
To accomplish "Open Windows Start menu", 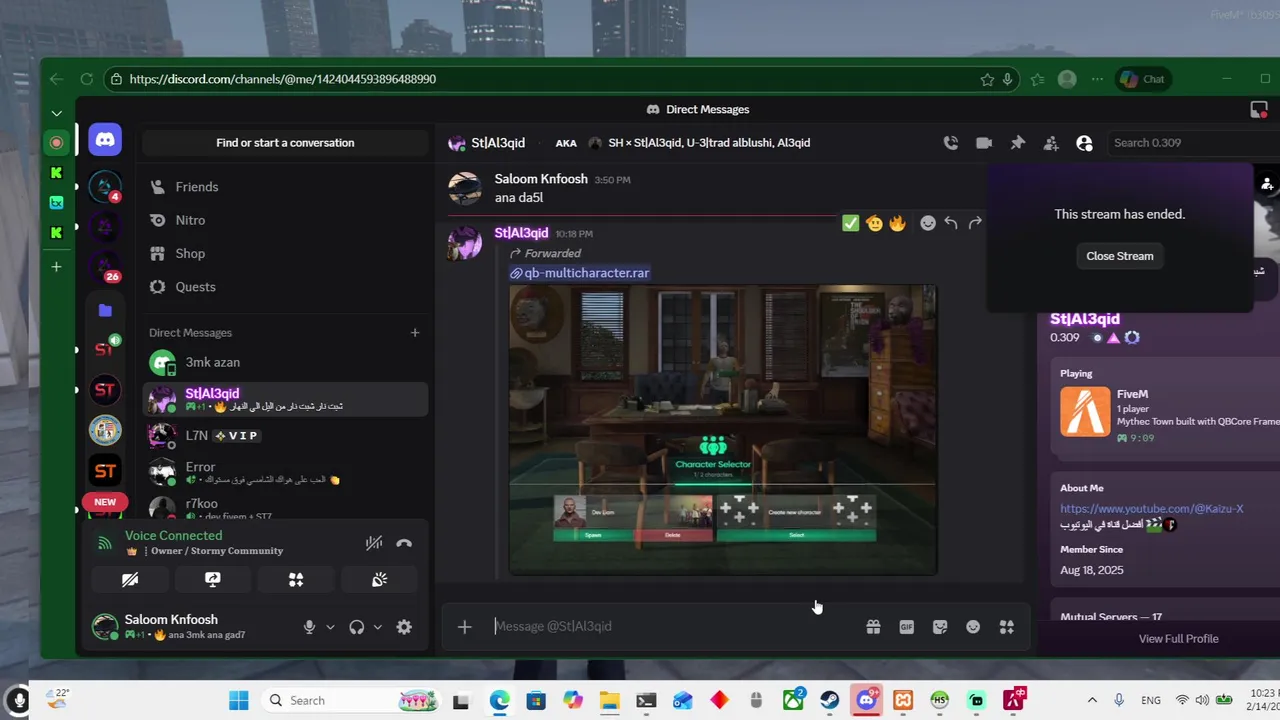I will pyautogui.click(x=238, y=700).
